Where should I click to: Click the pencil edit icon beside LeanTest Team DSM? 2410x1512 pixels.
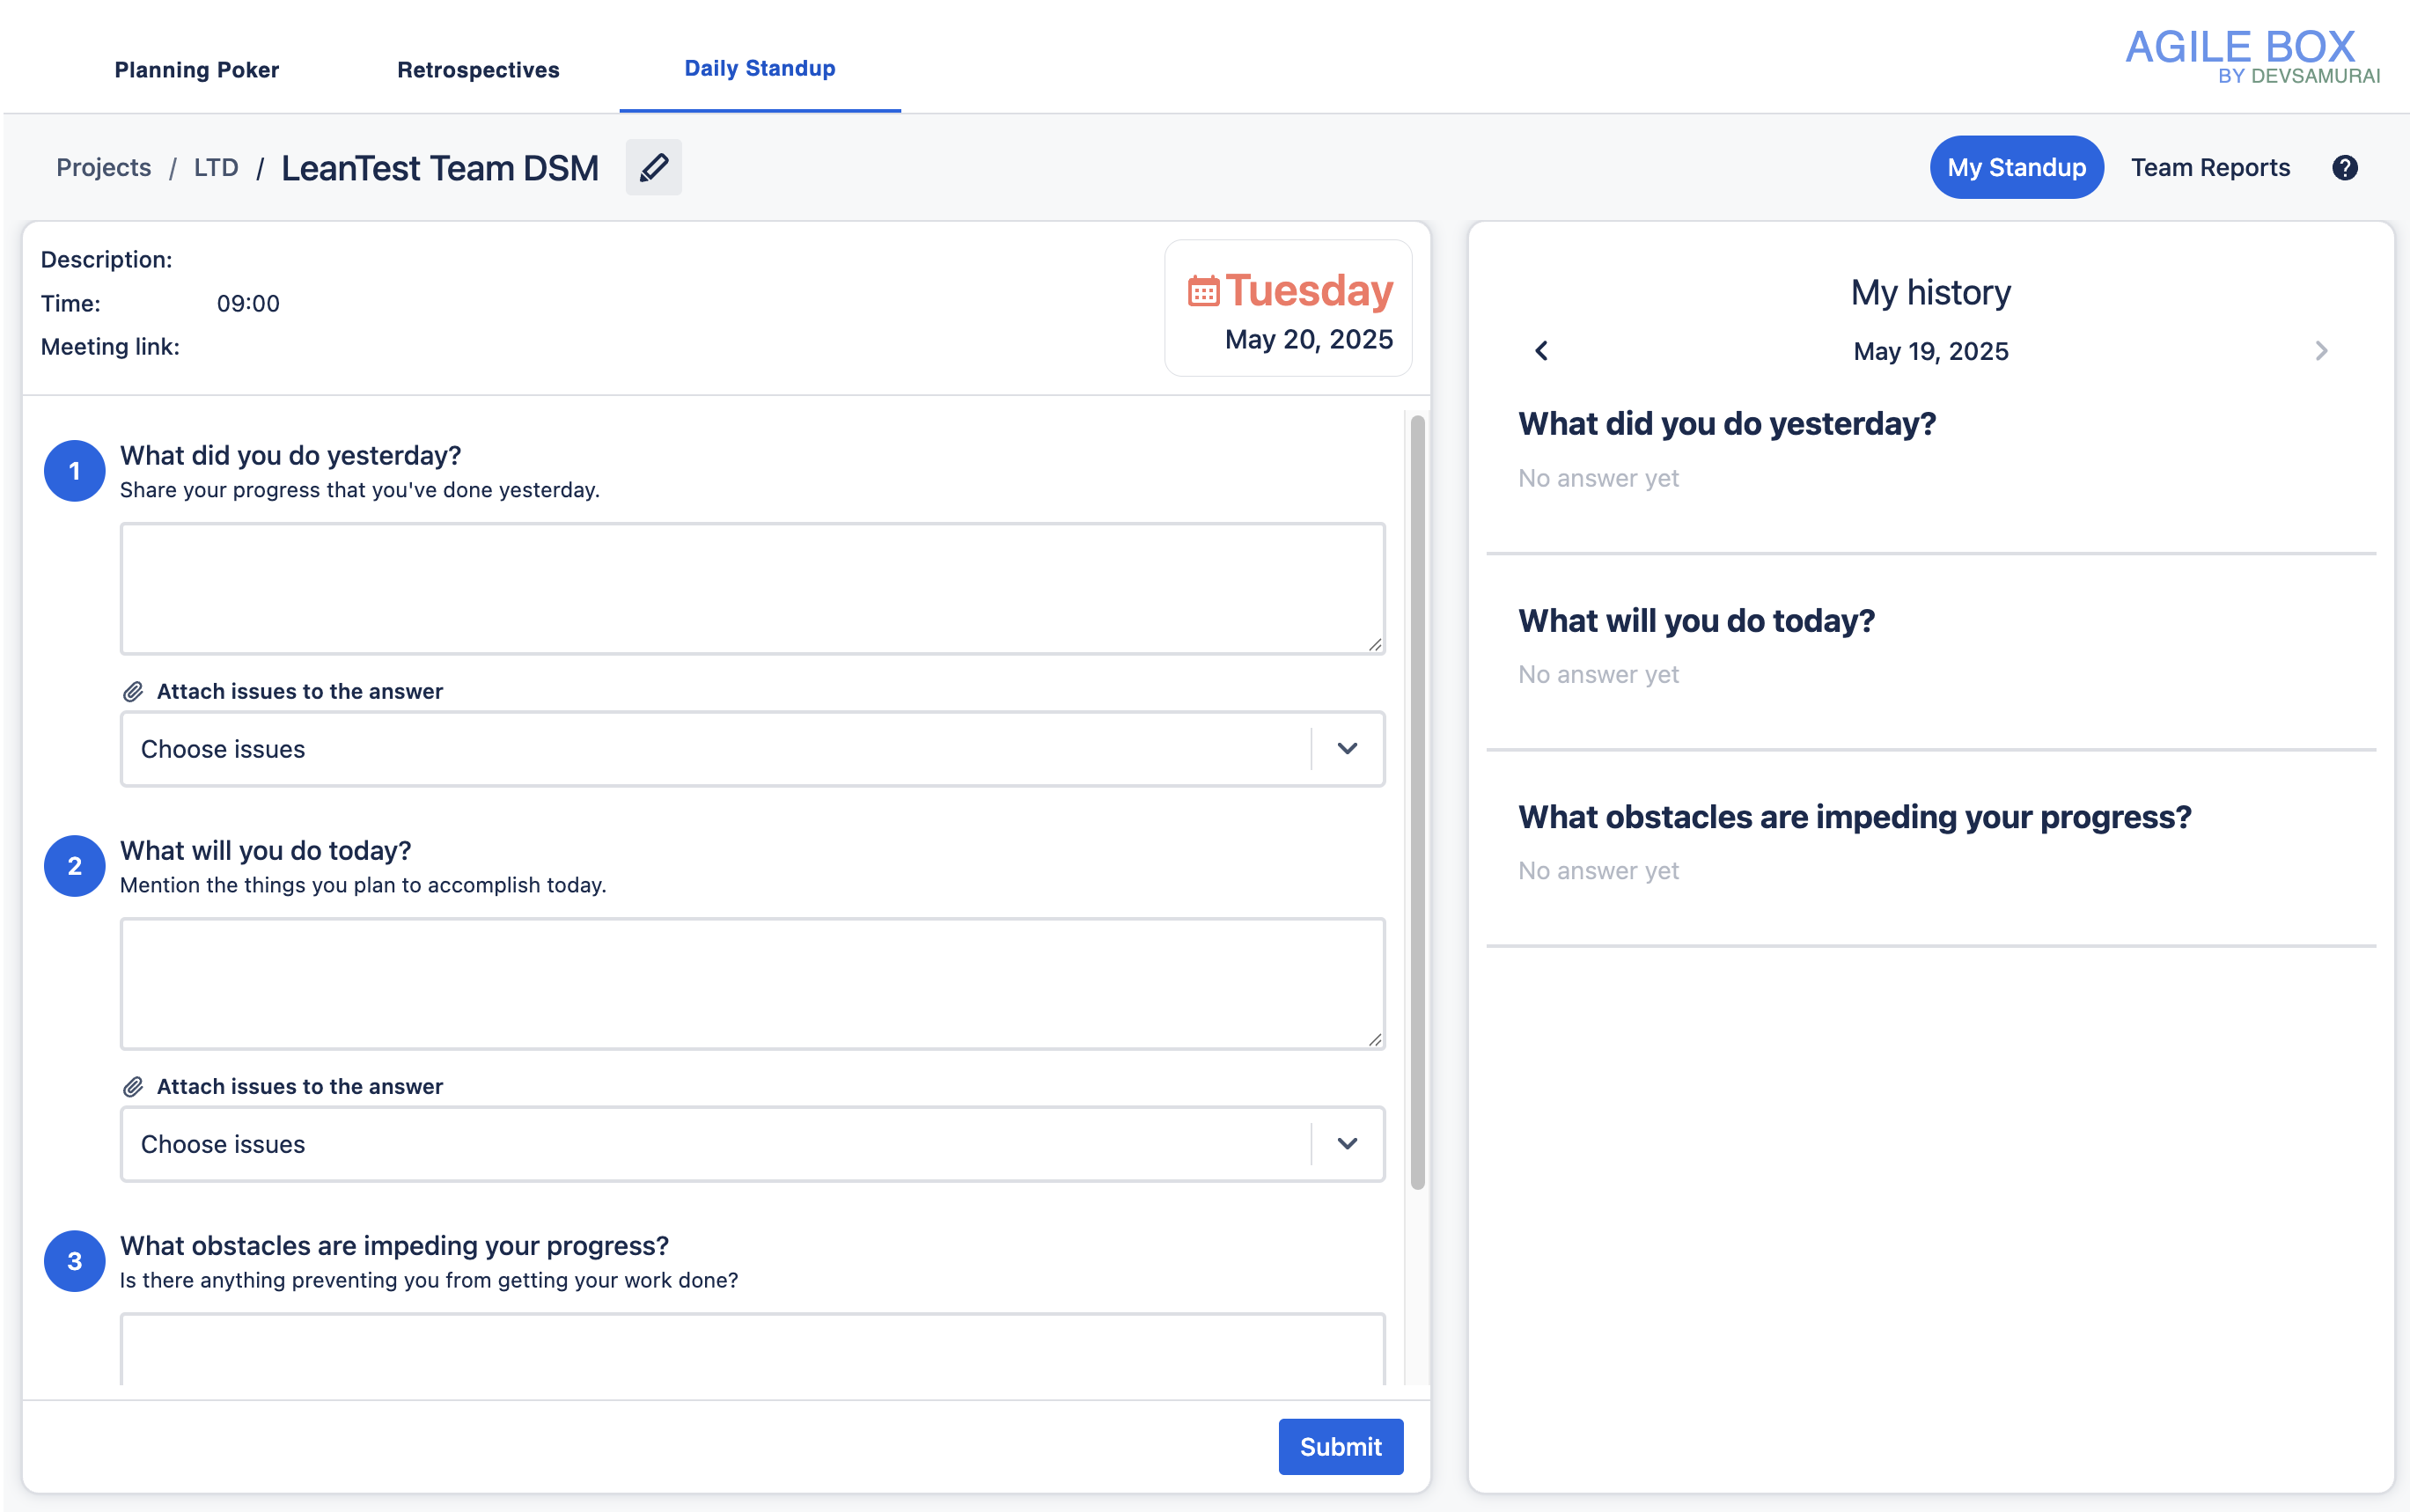pos(653,167)
